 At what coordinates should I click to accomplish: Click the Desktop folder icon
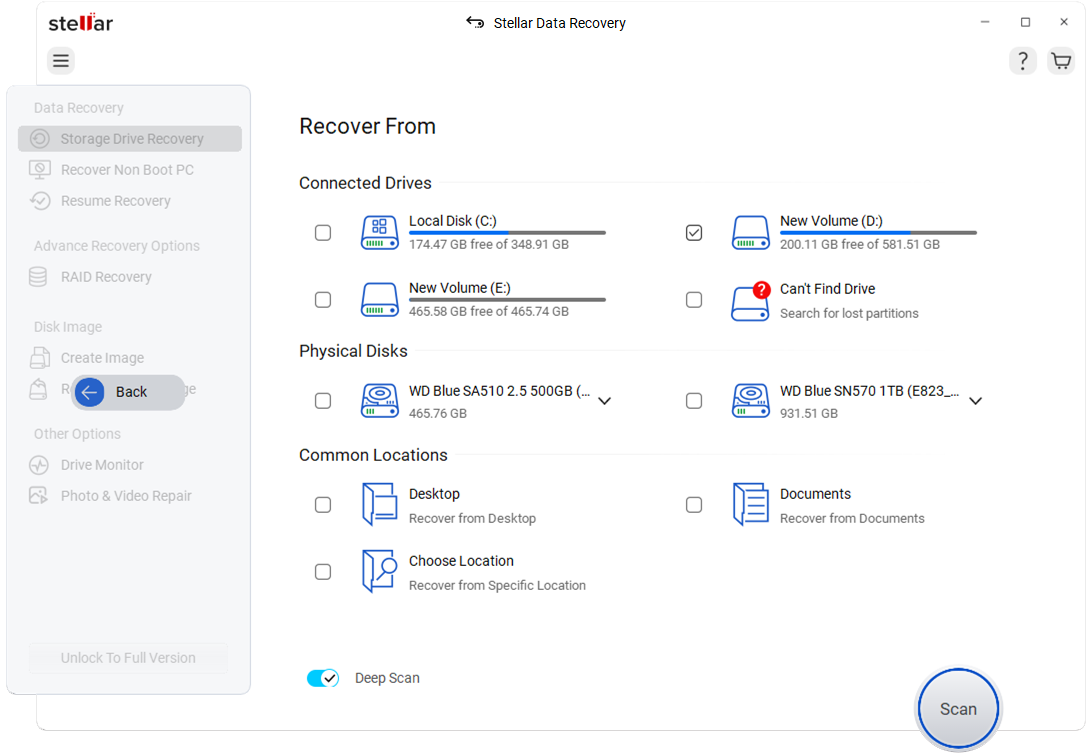(380, 504)
